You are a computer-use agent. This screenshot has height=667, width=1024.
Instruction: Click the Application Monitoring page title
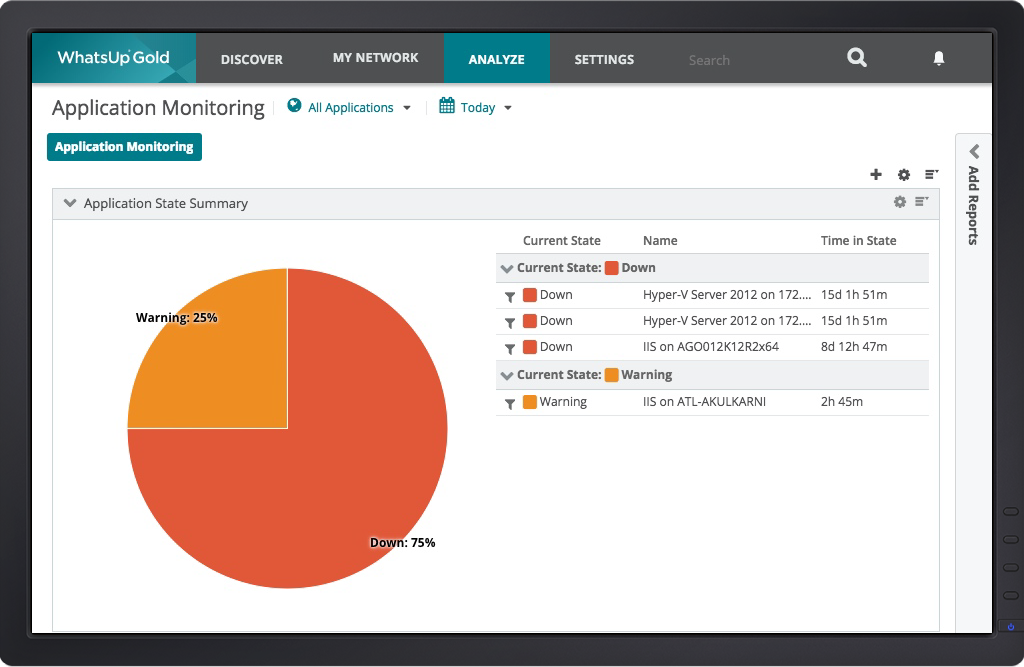pyautogui.click(x=158, y=108)
